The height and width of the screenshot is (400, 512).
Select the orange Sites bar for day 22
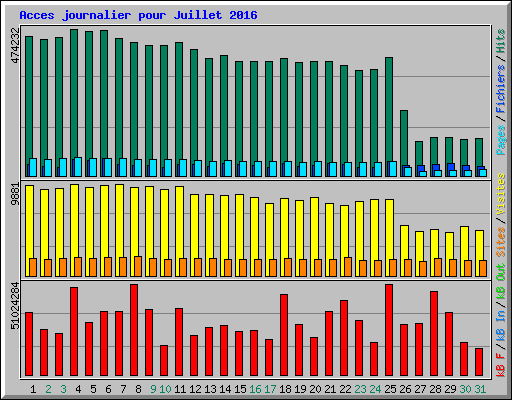348,267
